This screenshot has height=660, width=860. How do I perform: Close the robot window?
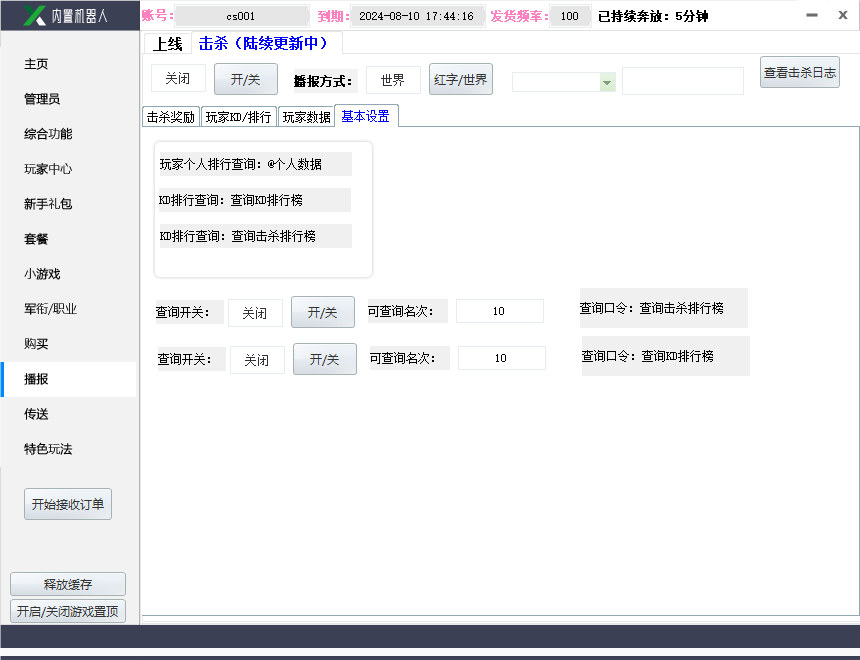click(843, 15)
